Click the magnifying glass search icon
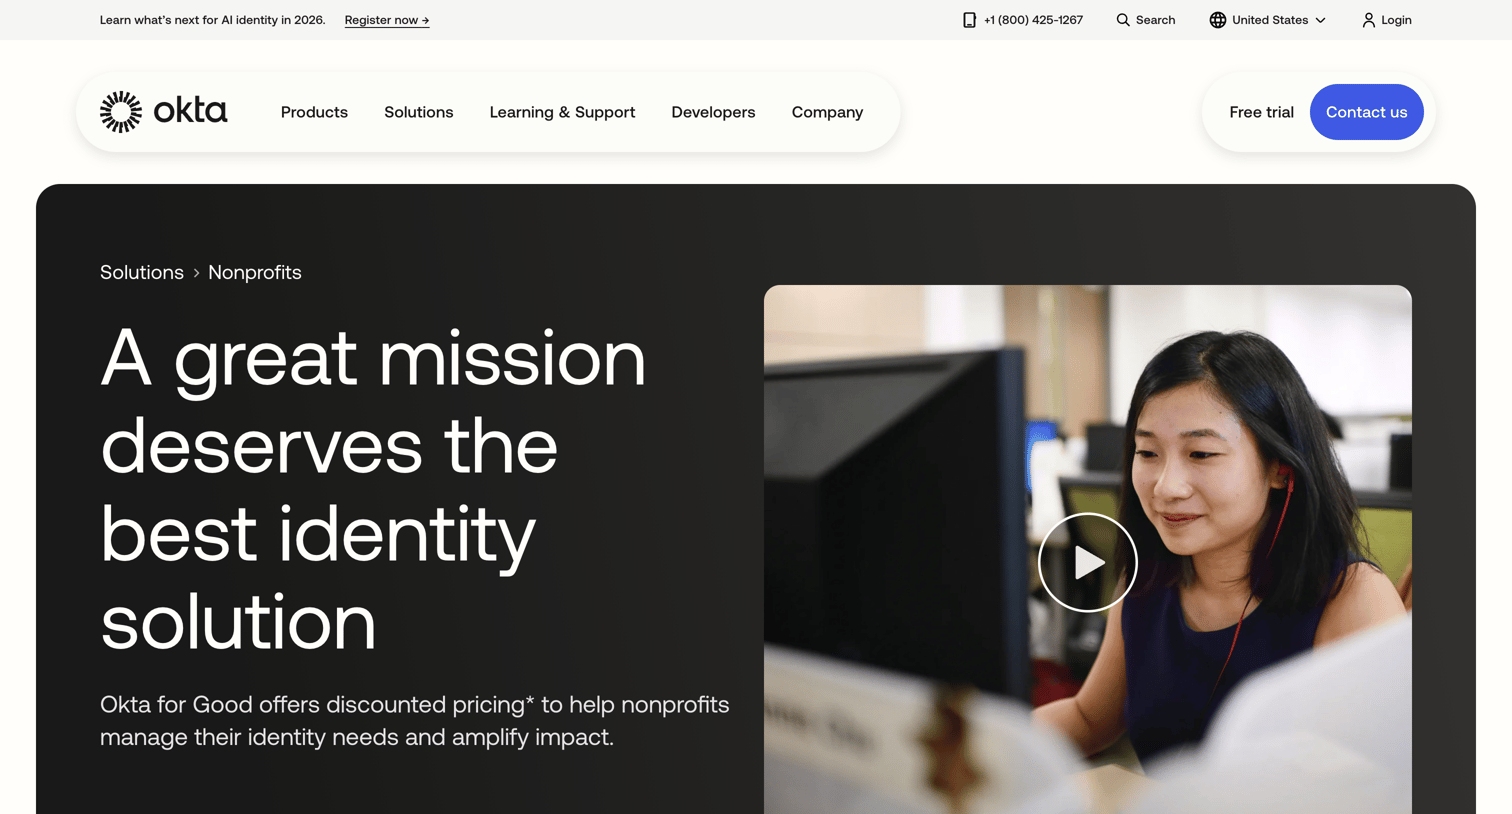The width and height of the screenshot is (1512, 814). click(1123, 20)
